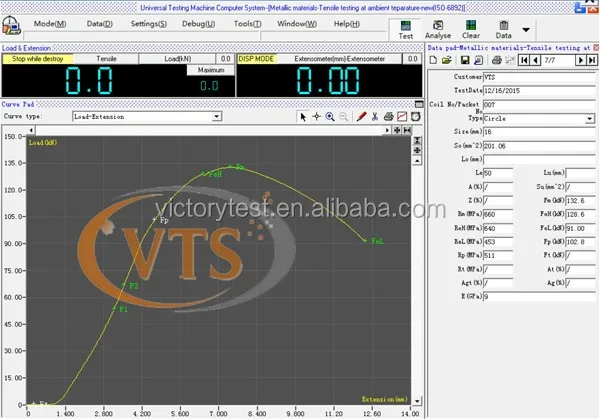600x419 pixels.
Task: Click the greyed zoom out magnifier
Action: [344, 117]
